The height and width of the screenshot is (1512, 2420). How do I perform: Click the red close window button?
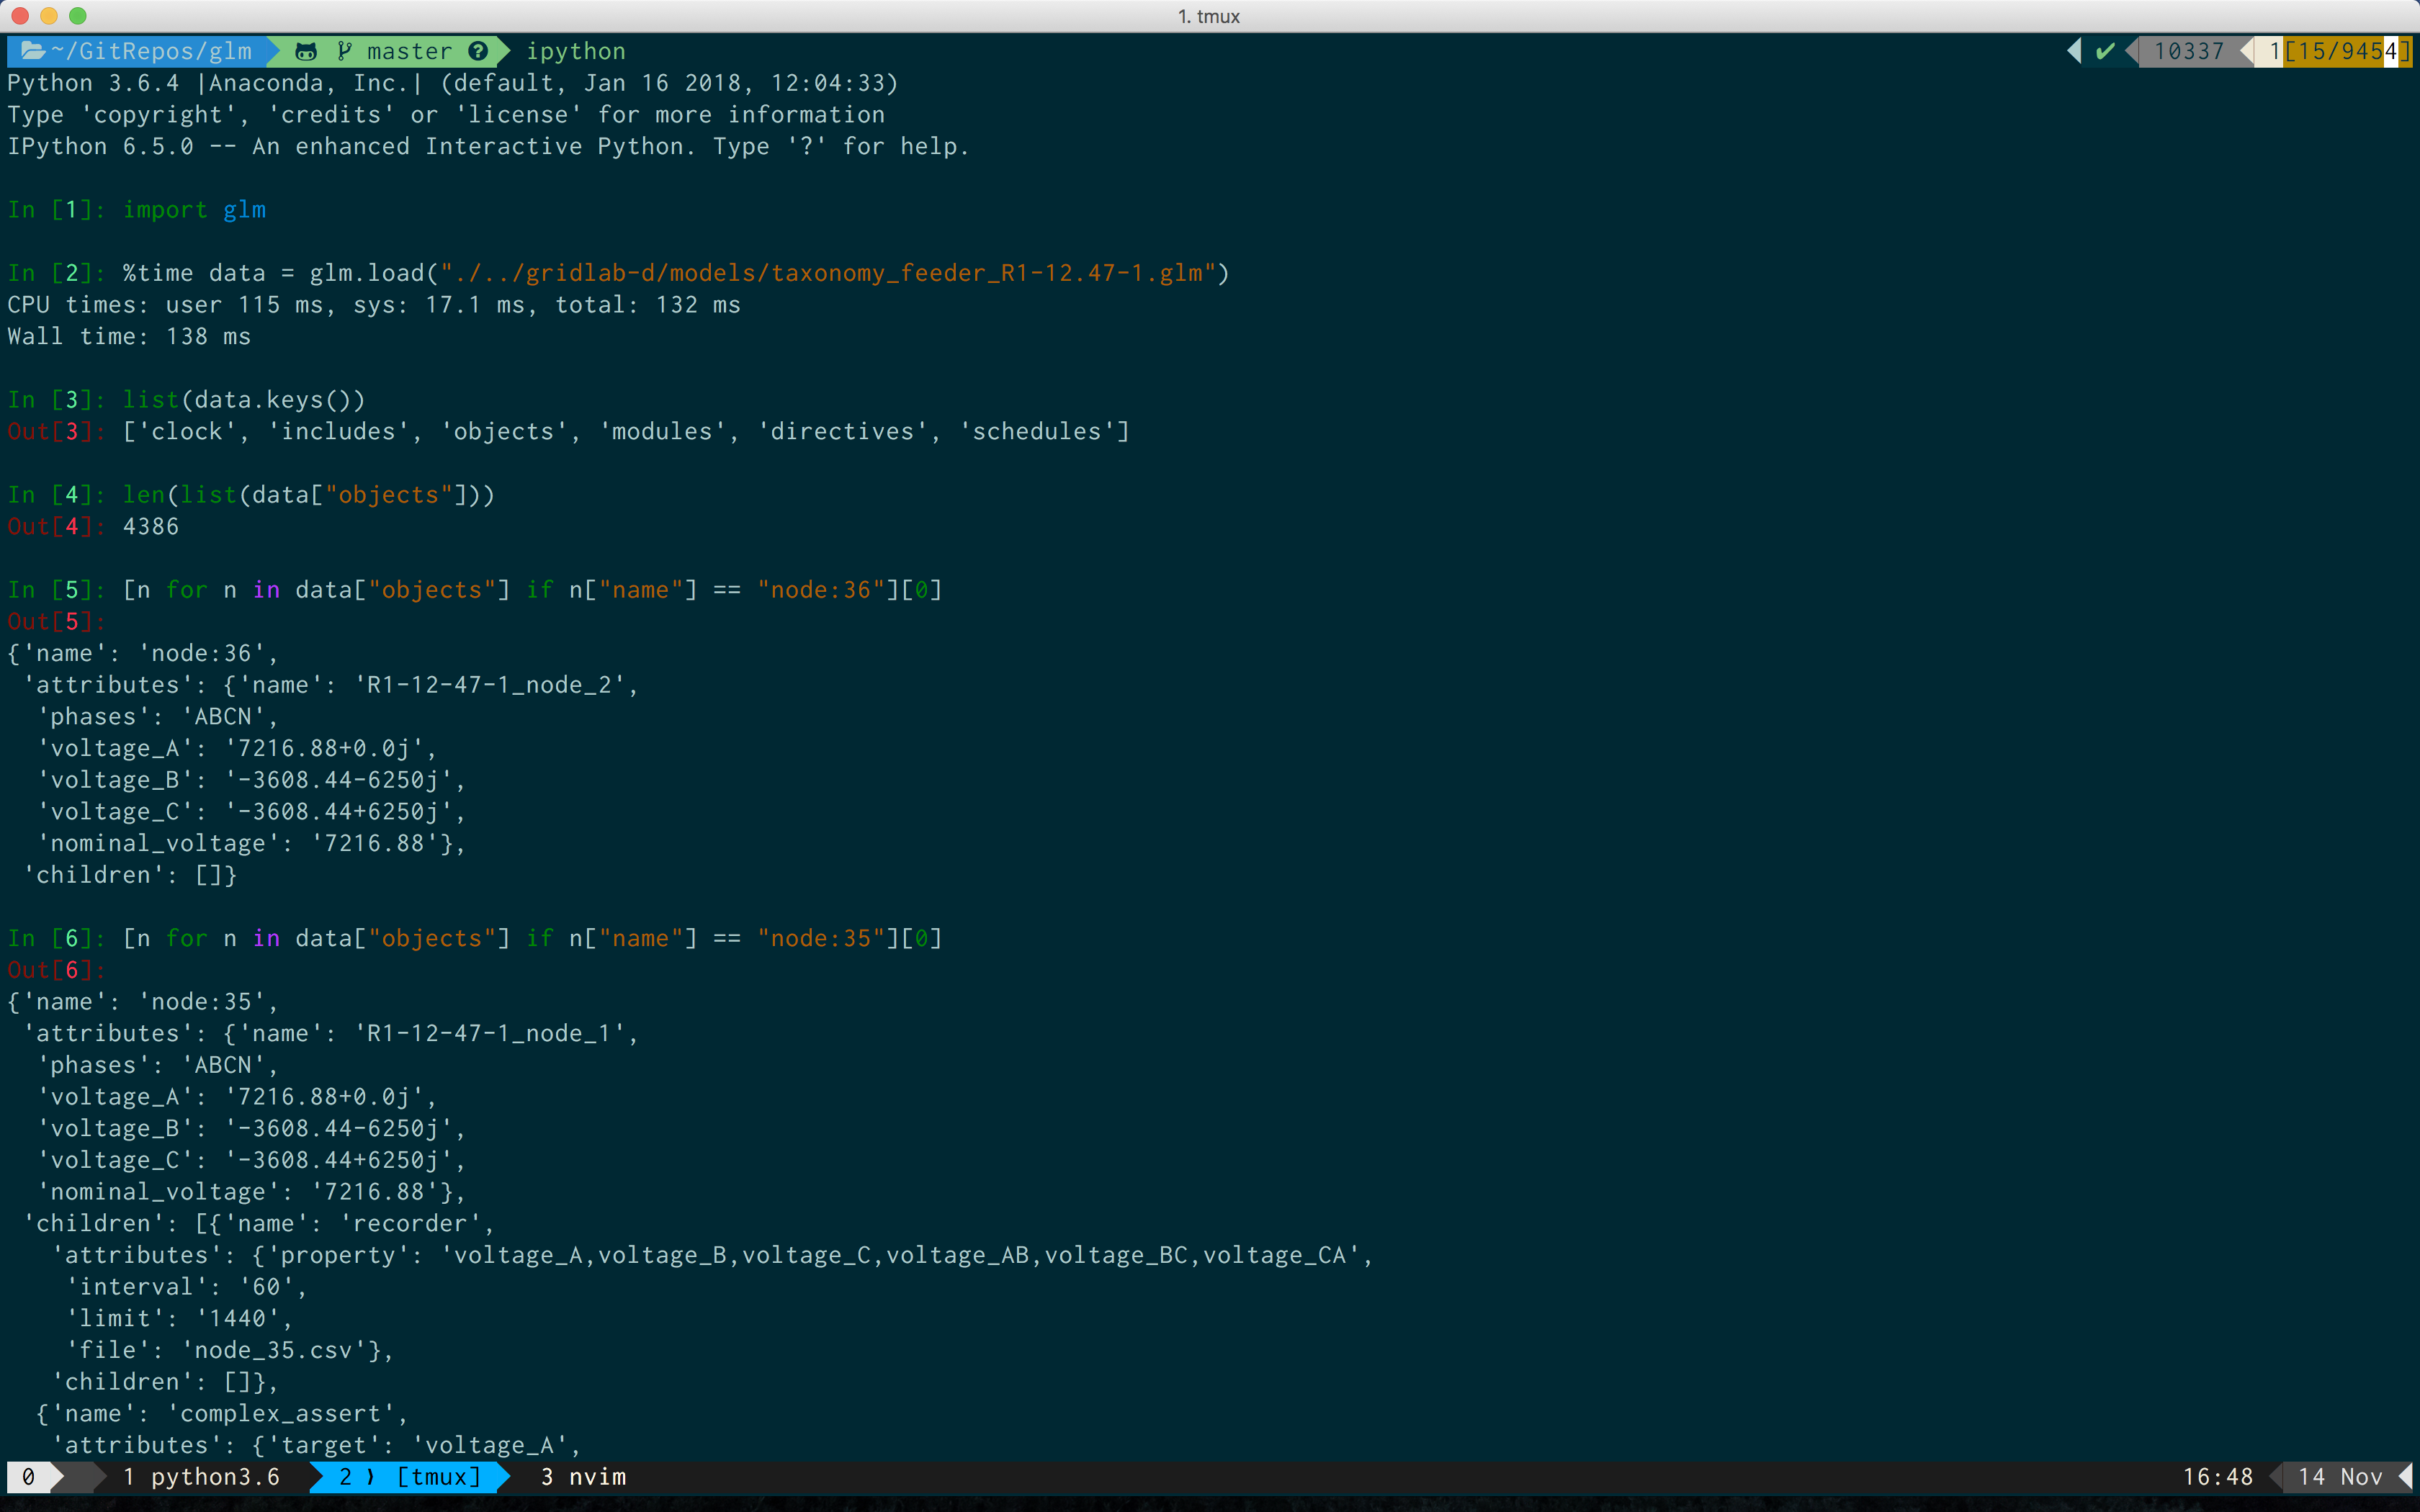pyautogui.click(x=20, y=16)
